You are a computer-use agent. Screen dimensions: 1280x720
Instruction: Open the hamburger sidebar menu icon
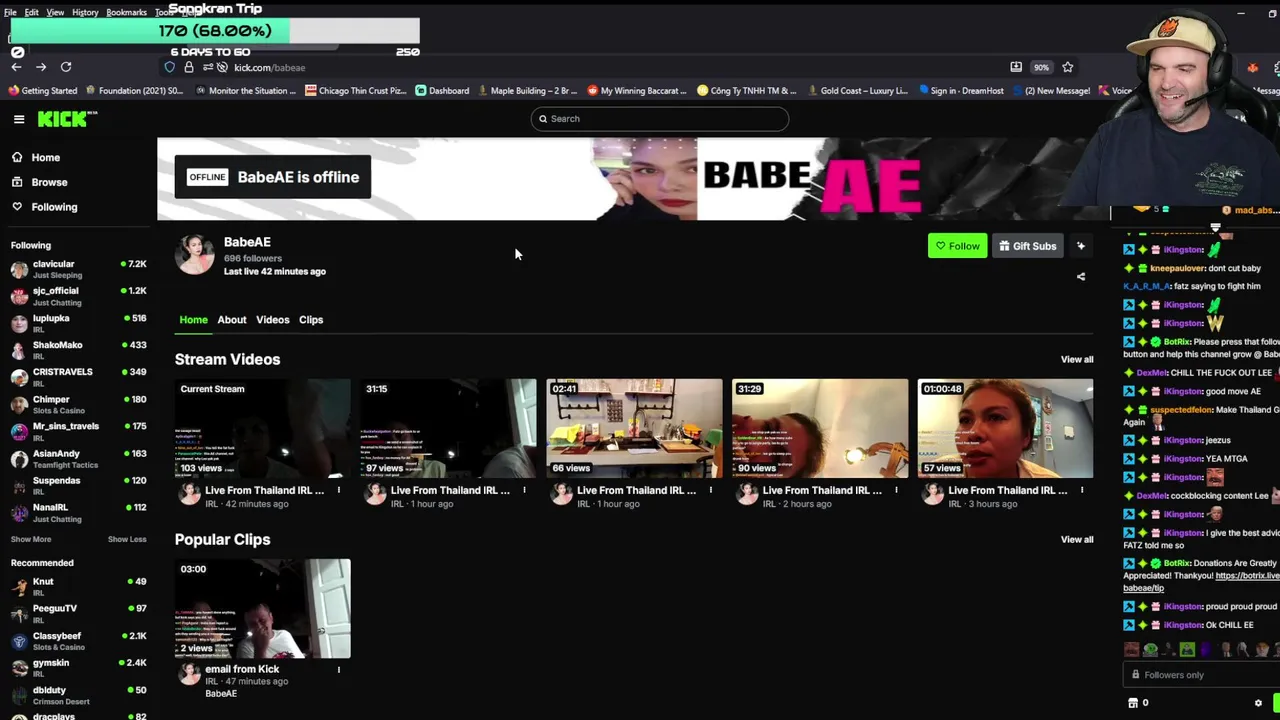[19, 119]
